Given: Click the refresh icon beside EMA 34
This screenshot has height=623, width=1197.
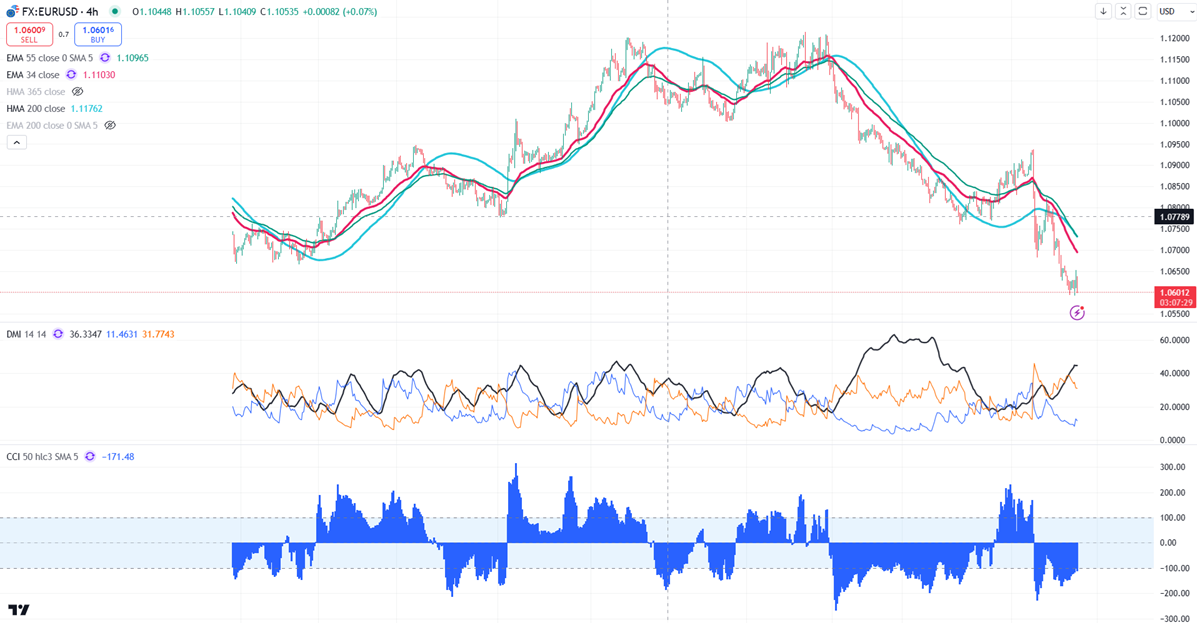Looking at the screenshot, I should click(x=71, y=75).
